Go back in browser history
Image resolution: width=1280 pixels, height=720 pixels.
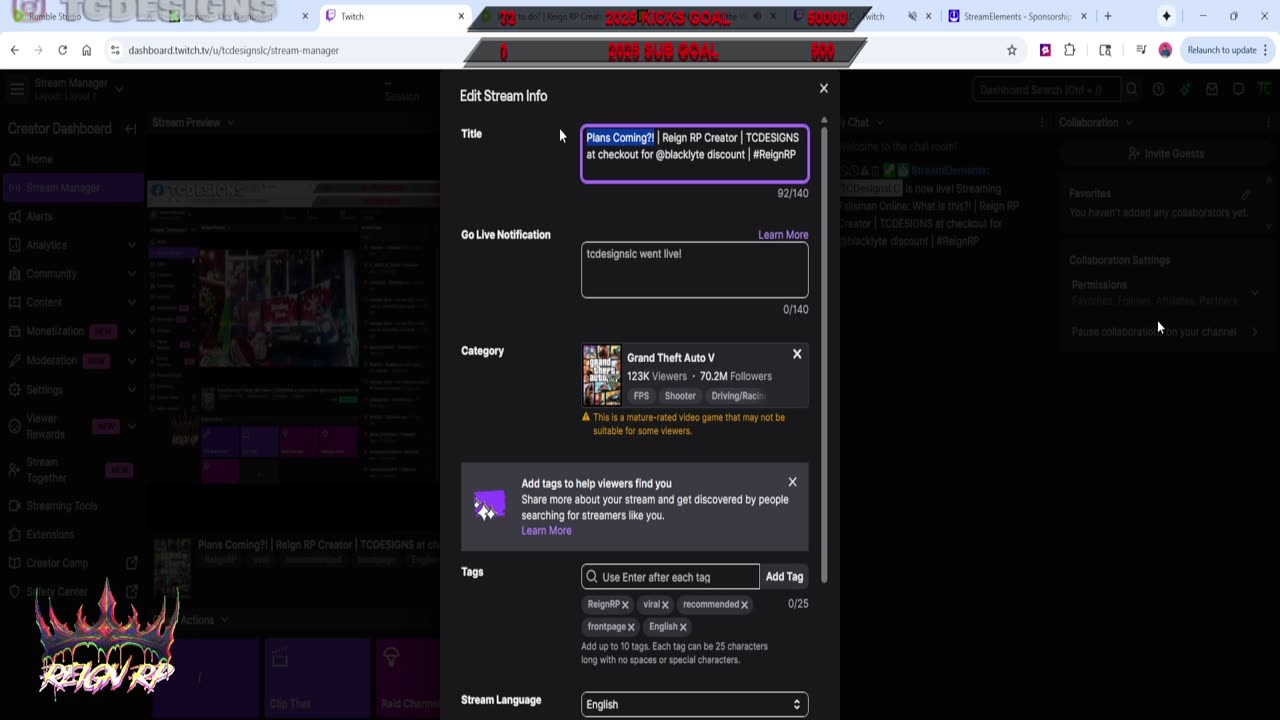(x=14, y=50)
